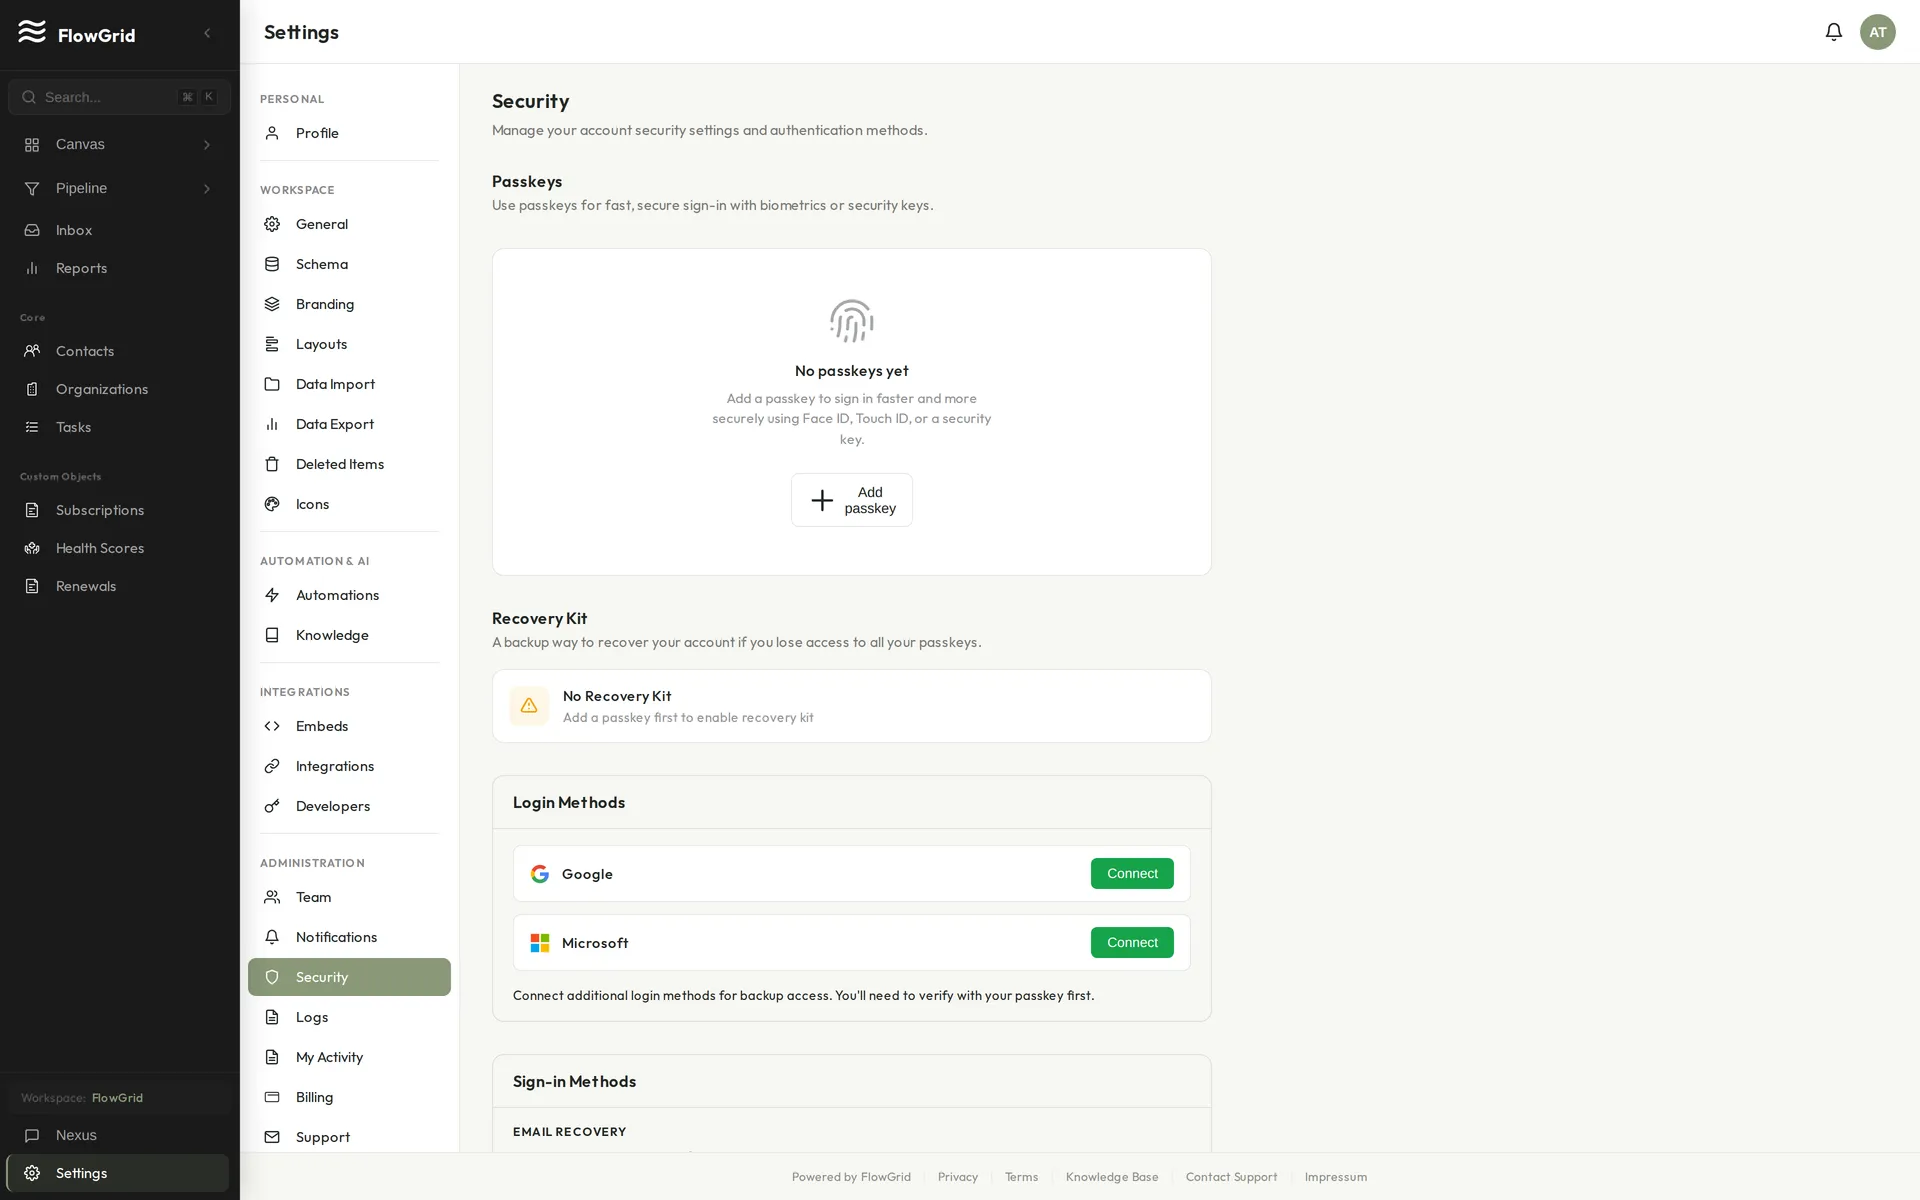Click the Support envelope icon
The width and height of the screenshot is (1920, 1200).
pyautogui.click(x=272, y=1137)
